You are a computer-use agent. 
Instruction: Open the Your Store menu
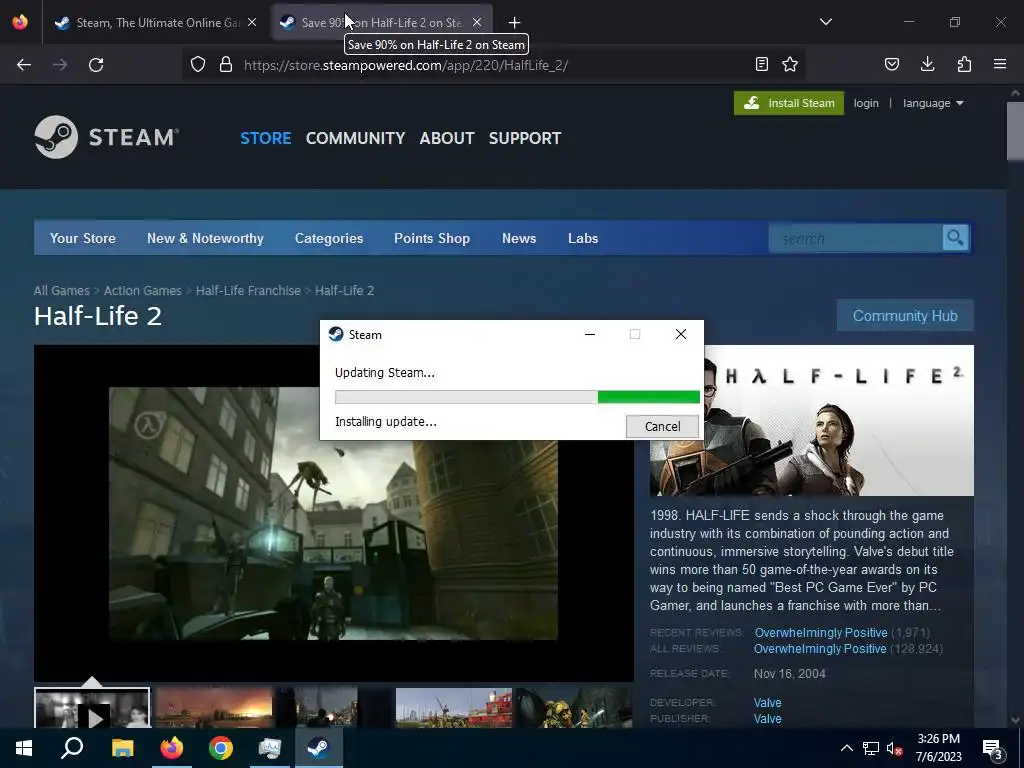tap(83, 238)
